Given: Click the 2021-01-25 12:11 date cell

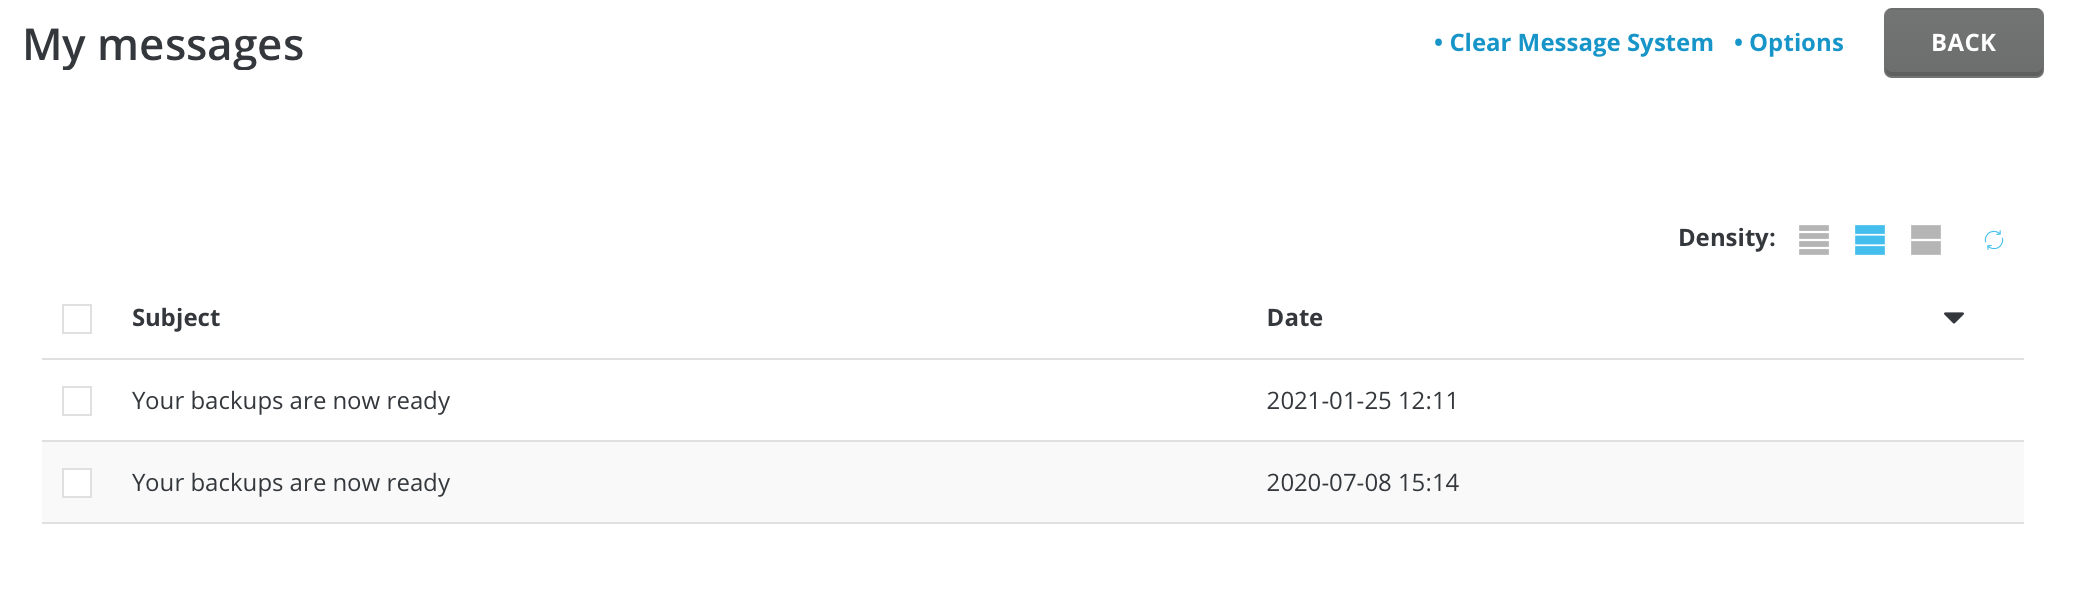Looking at the screenshot, I should (1362, 401).
